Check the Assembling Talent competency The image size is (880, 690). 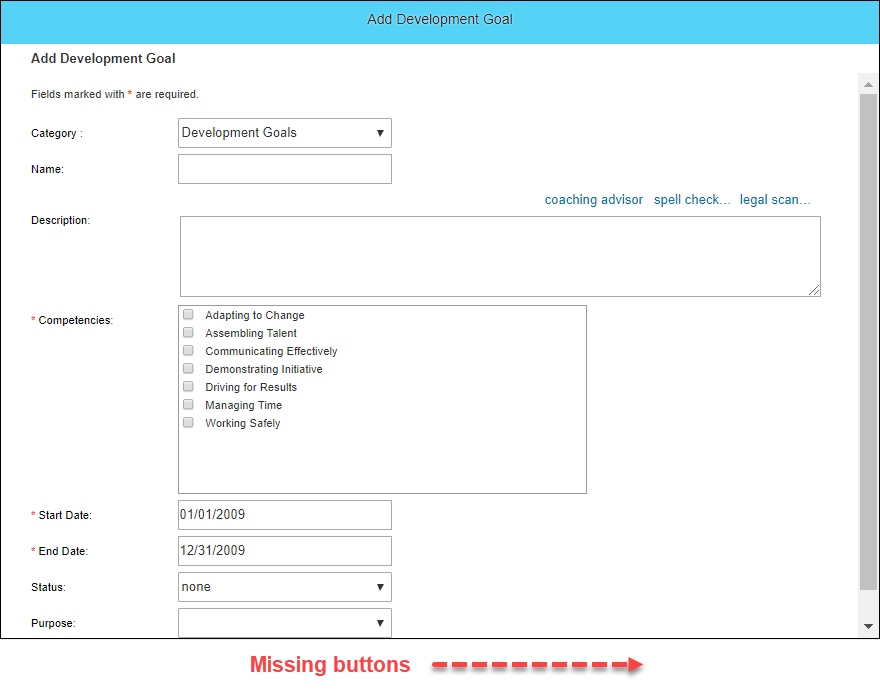point(189,332)
